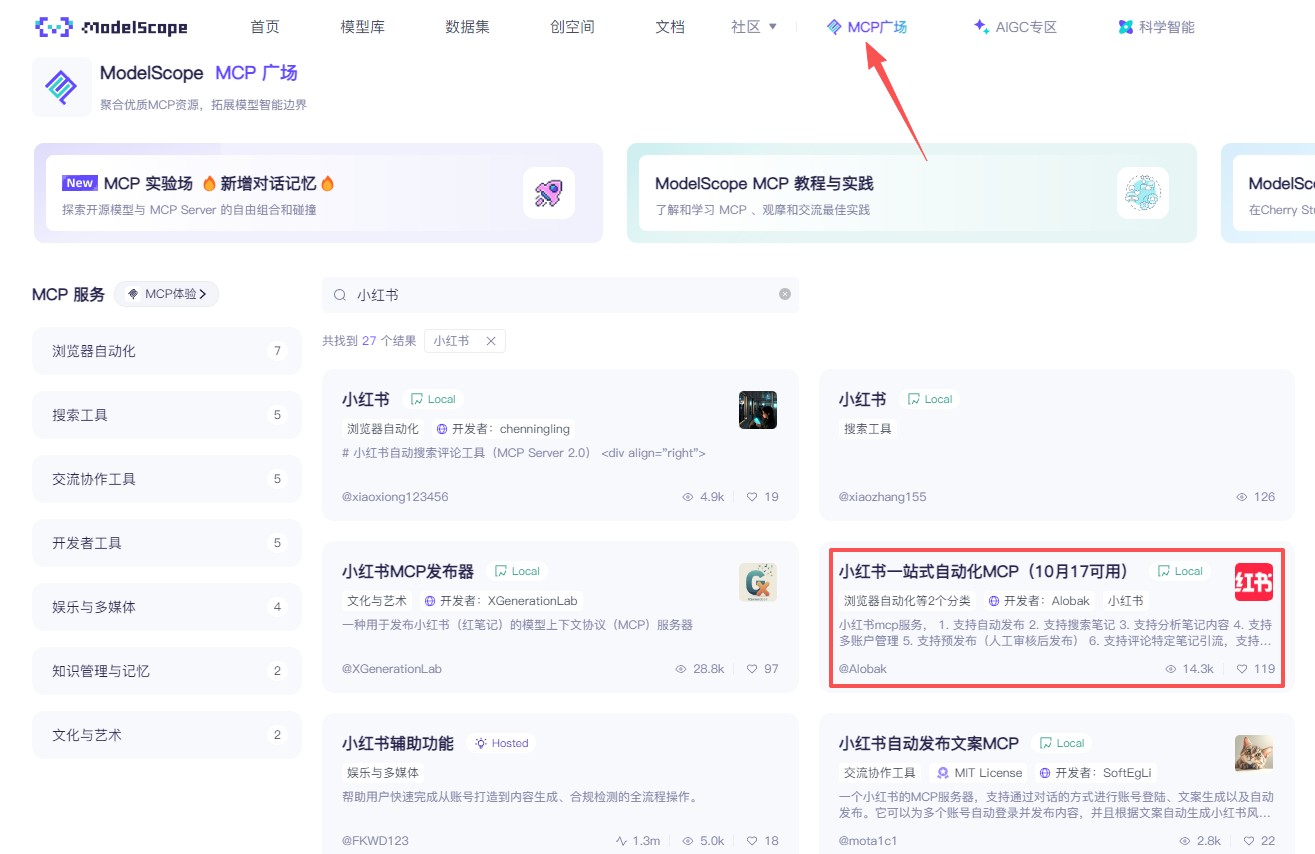The width and height of the screenshot is (1315, 854).
Task: Click the views eye icon showing 28.8k
Action: [681, 669]
